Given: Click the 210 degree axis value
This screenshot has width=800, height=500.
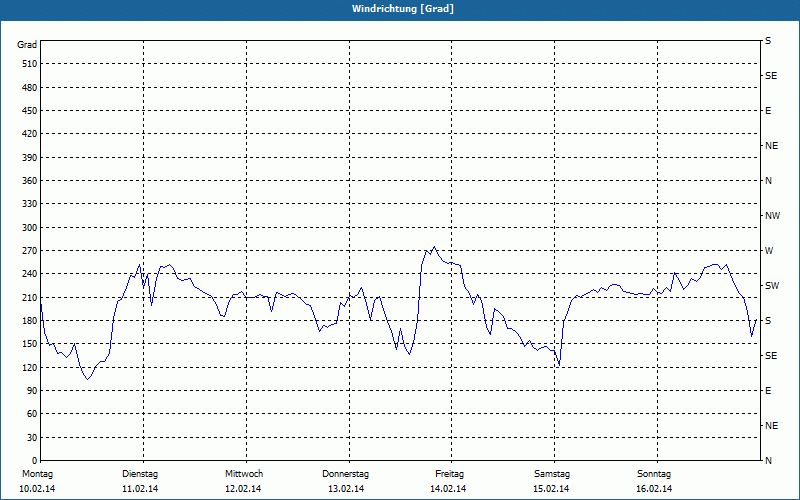Looking at the screenshot, I should [30, 297].
